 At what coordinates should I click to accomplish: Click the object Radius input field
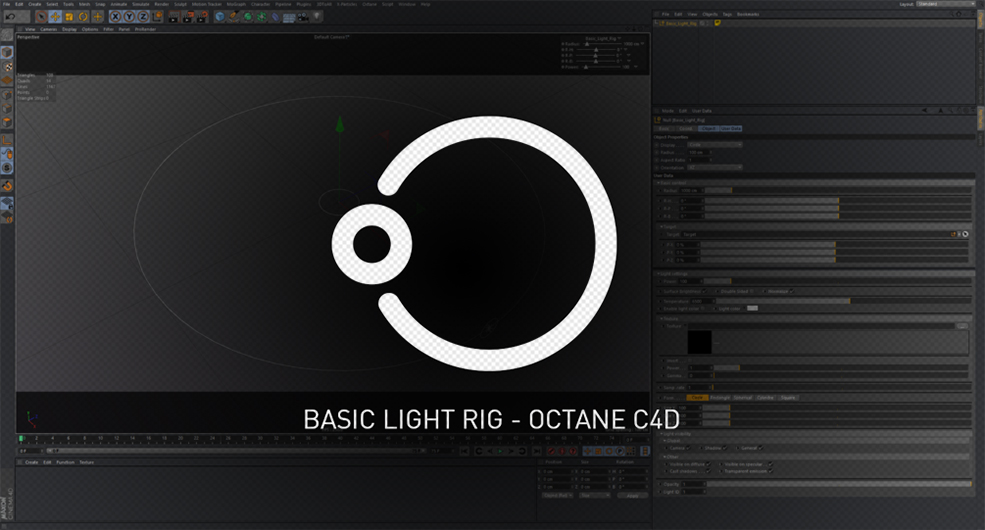699,153
